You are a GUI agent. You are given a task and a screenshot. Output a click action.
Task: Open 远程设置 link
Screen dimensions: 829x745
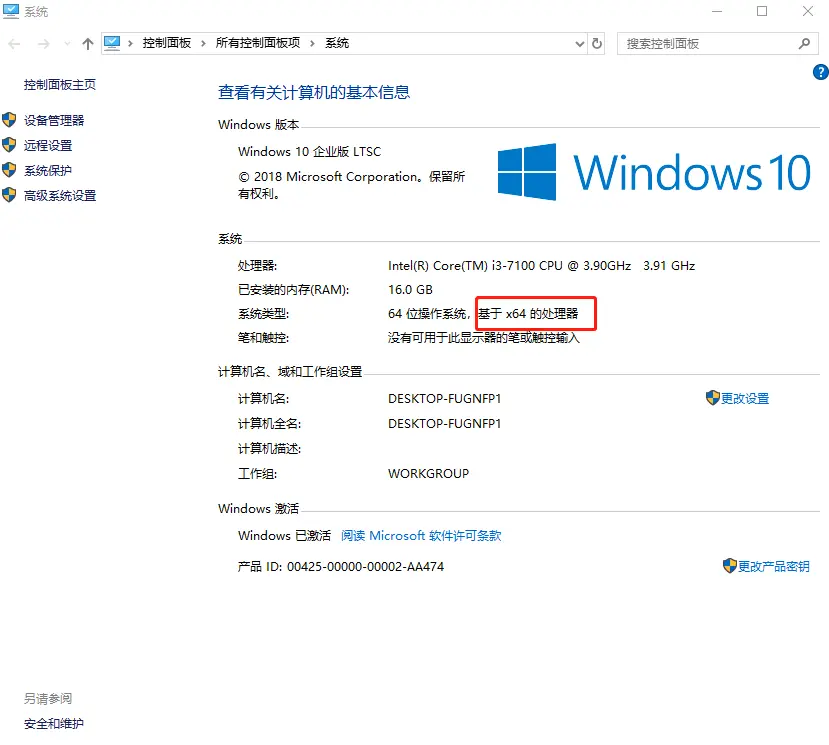tap(48, 145)
